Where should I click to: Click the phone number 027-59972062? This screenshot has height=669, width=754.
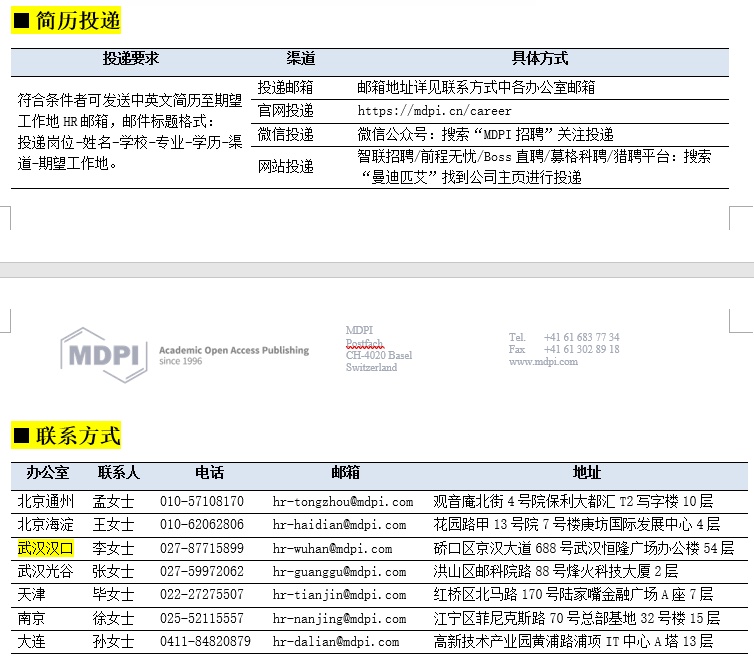(202, 571)
